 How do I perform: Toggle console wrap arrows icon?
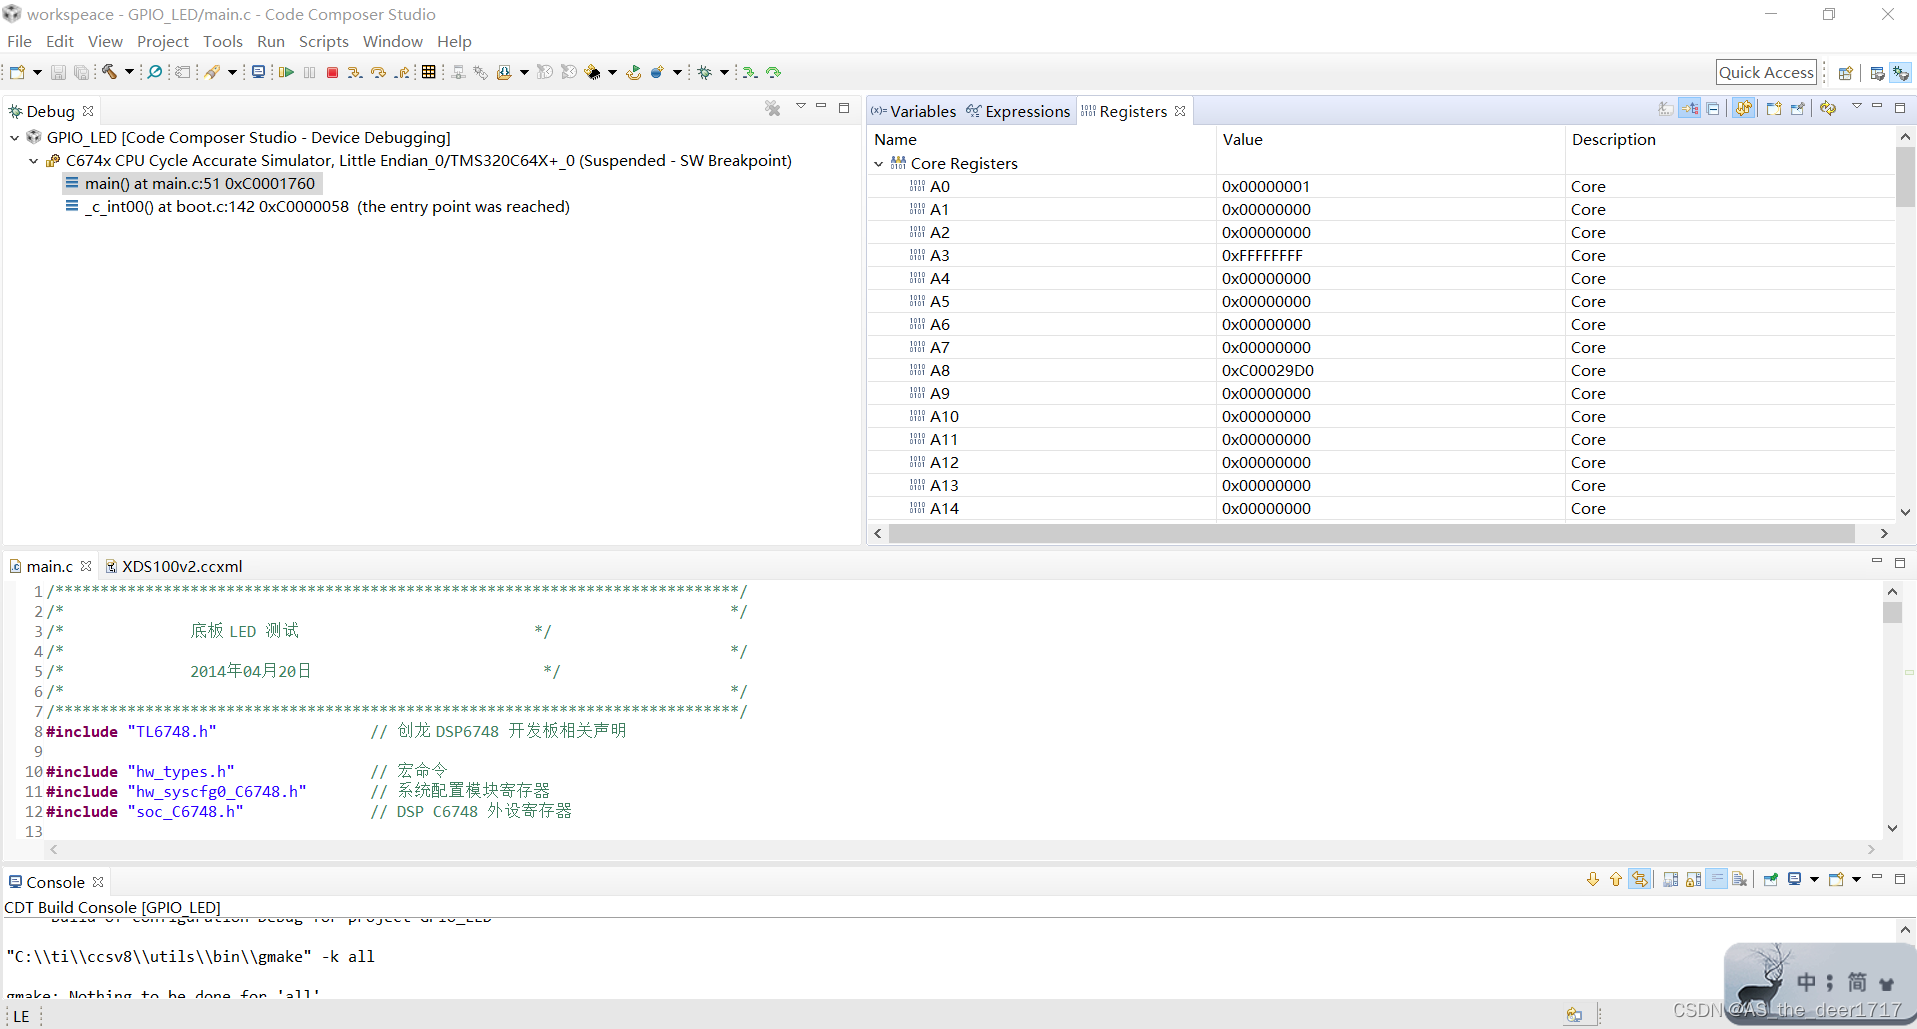(x=1640, y=879)
